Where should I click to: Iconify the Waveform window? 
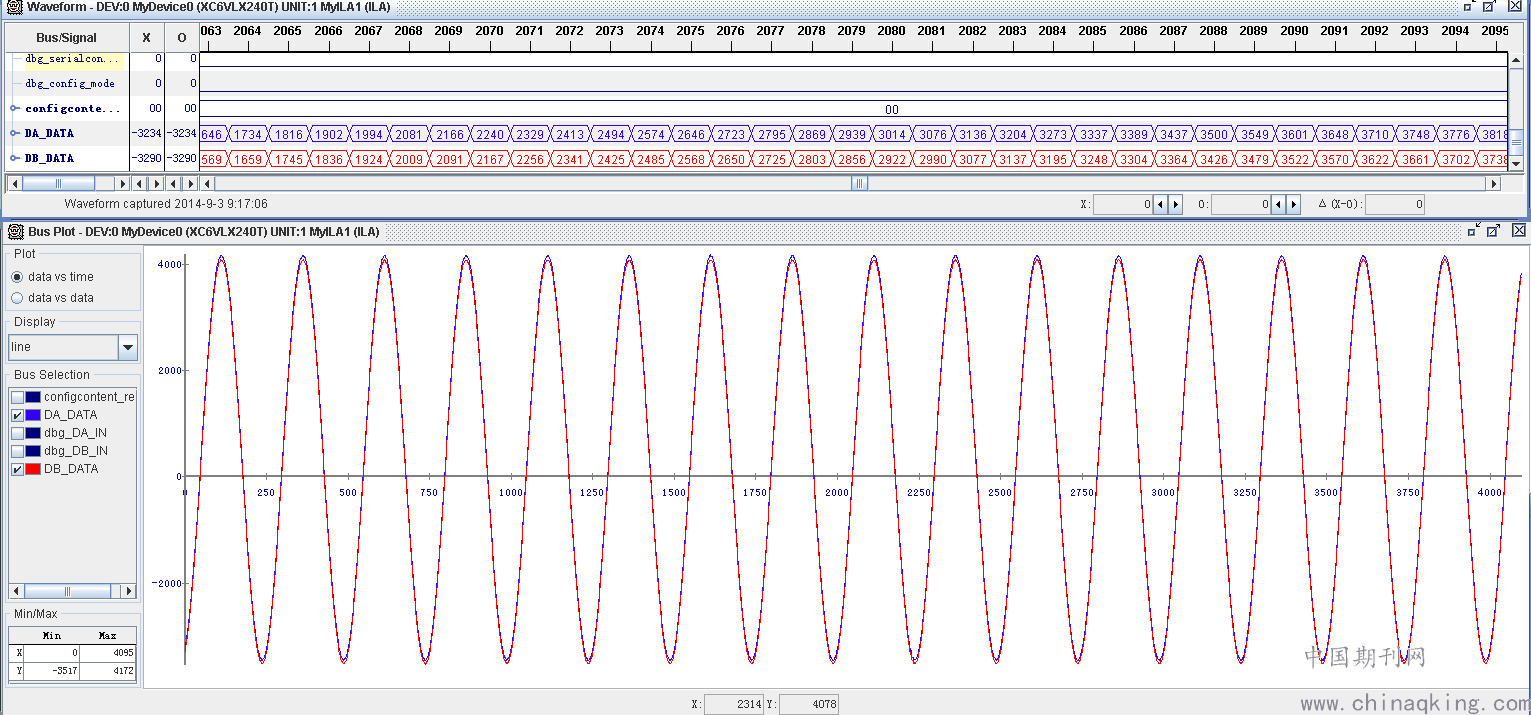tap(1469, 6)
